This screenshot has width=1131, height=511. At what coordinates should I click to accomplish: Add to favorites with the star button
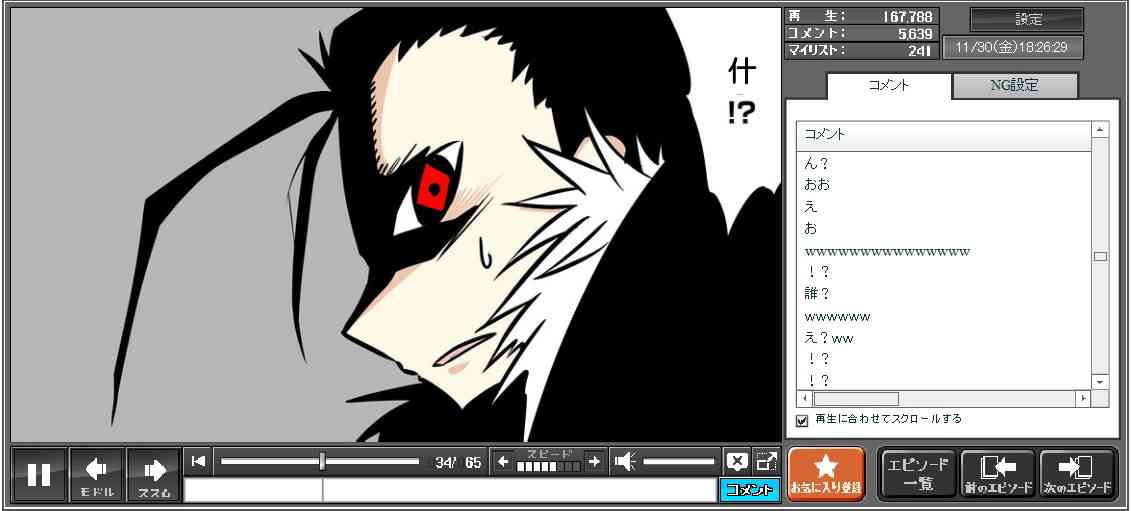826,474
